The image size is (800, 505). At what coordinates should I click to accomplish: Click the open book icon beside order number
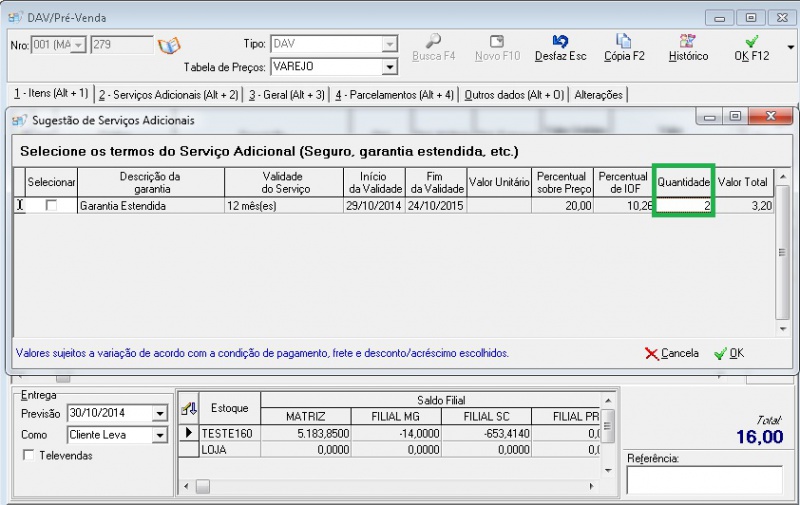tap(169, 46)
